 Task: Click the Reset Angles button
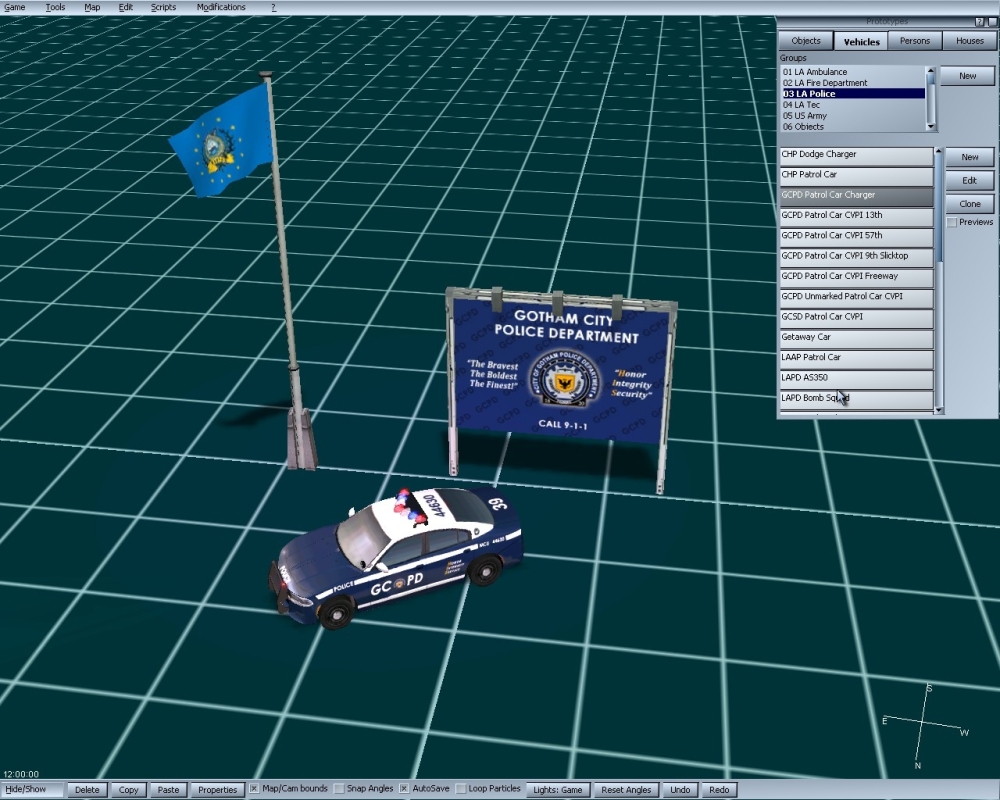point(626,790)
